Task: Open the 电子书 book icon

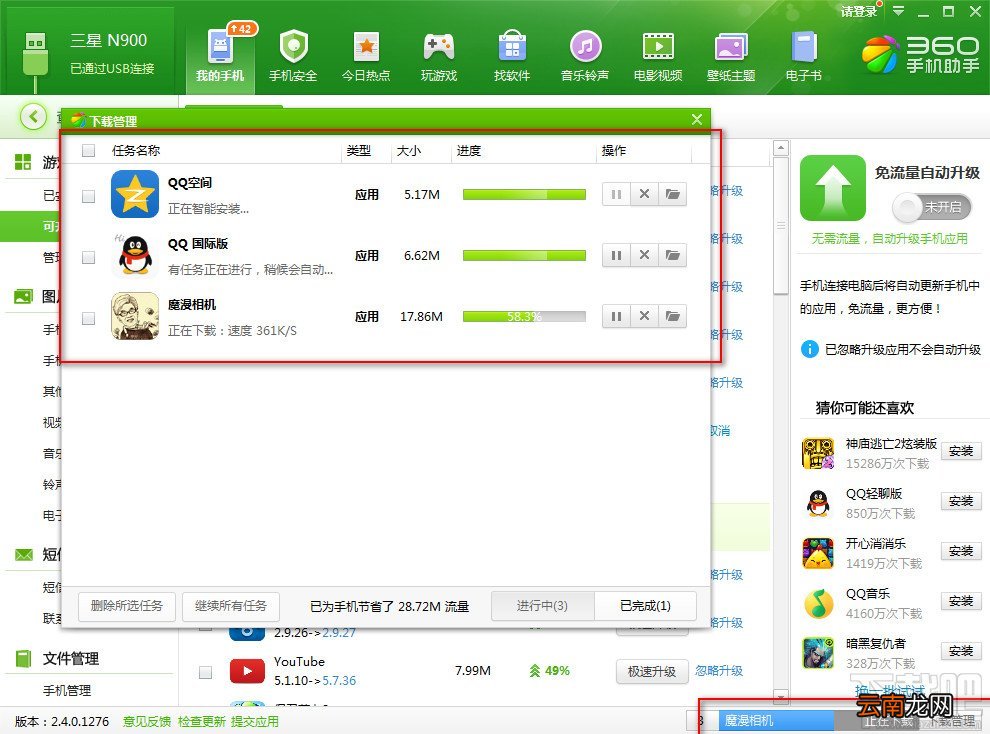Action: coord(804,47)
